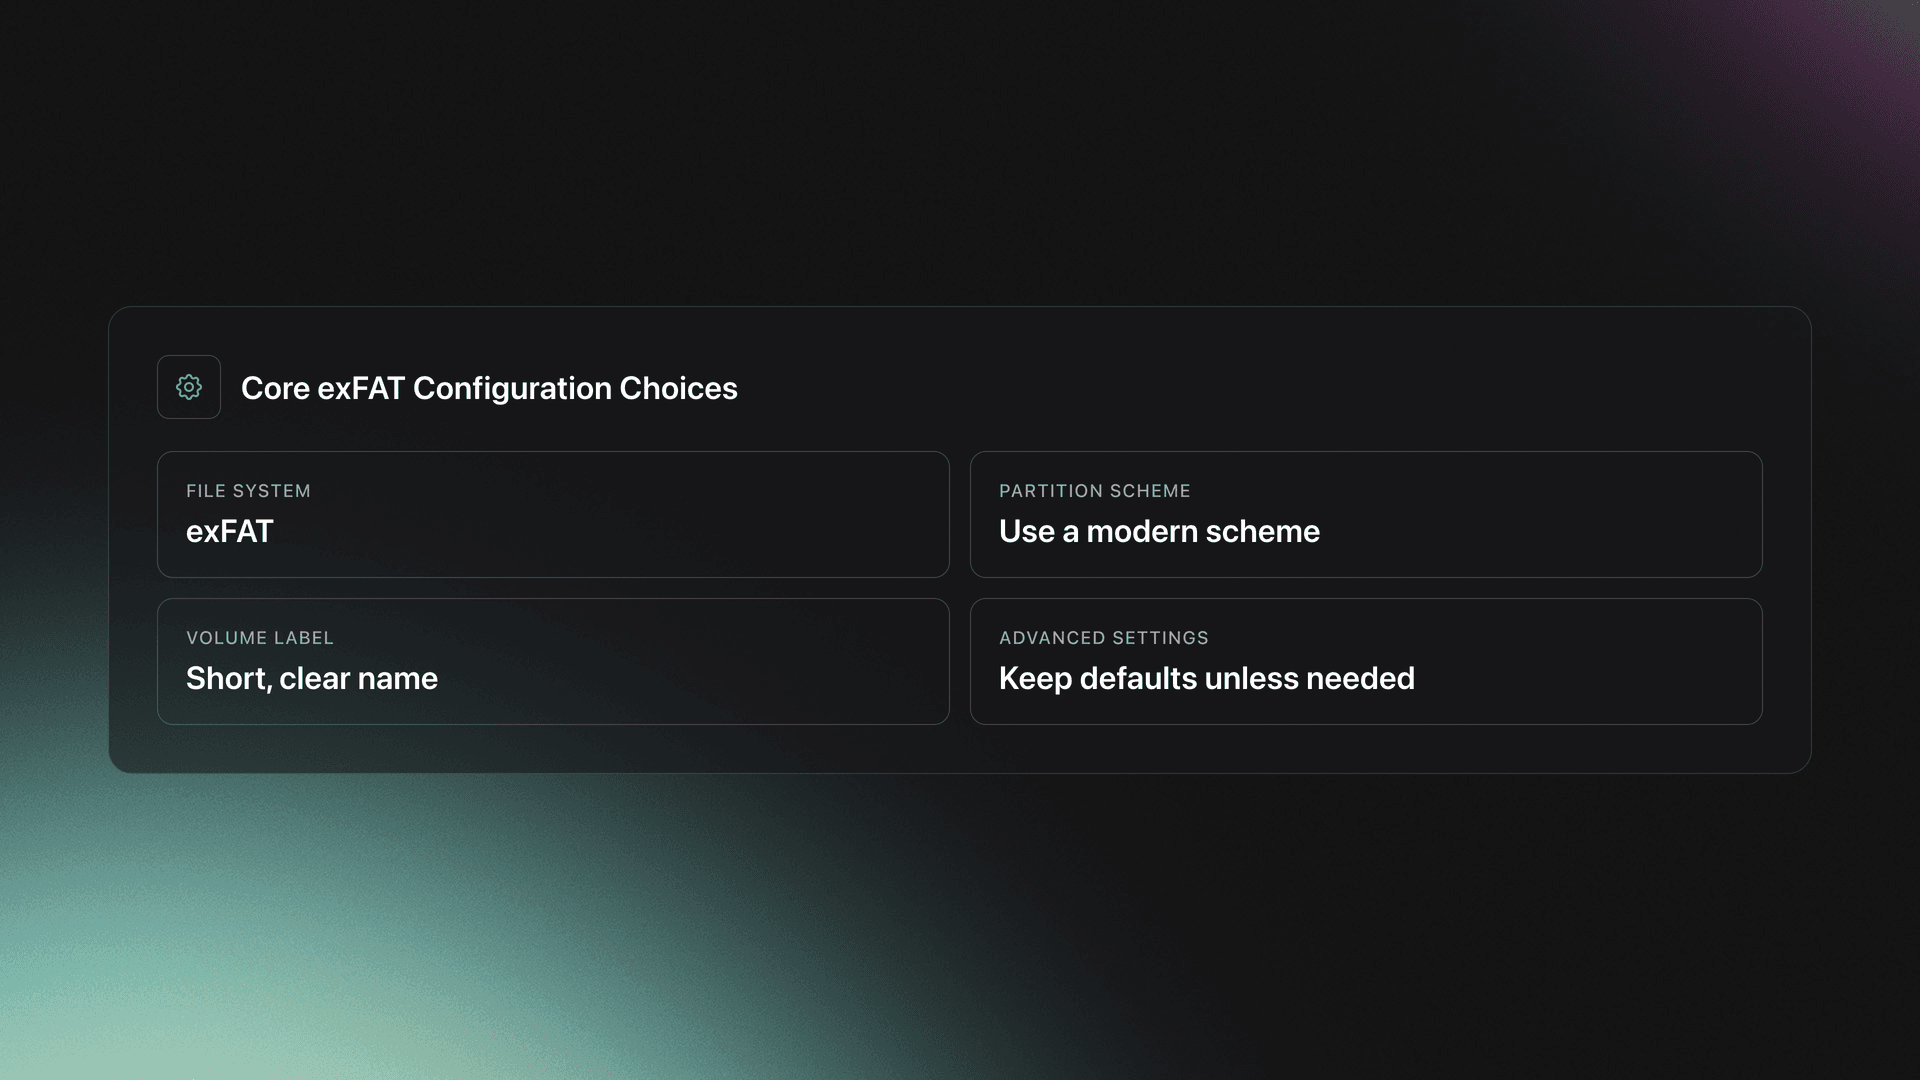Viewport: 1920px width, 1080px height.
Task: Click the 'Core exFAT Configuration Choices' heading
Action: coord(488,389)
